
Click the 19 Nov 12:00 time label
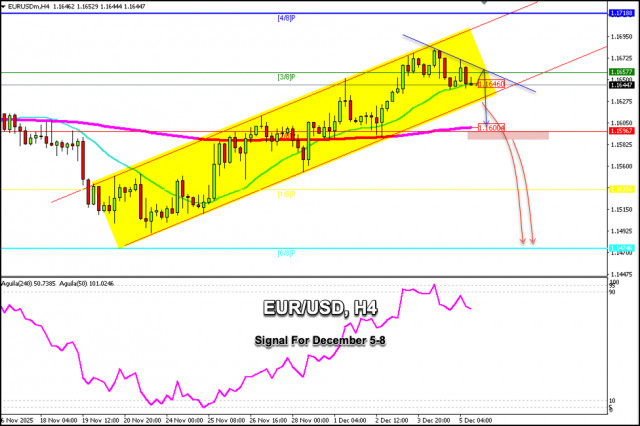[100, 420]
